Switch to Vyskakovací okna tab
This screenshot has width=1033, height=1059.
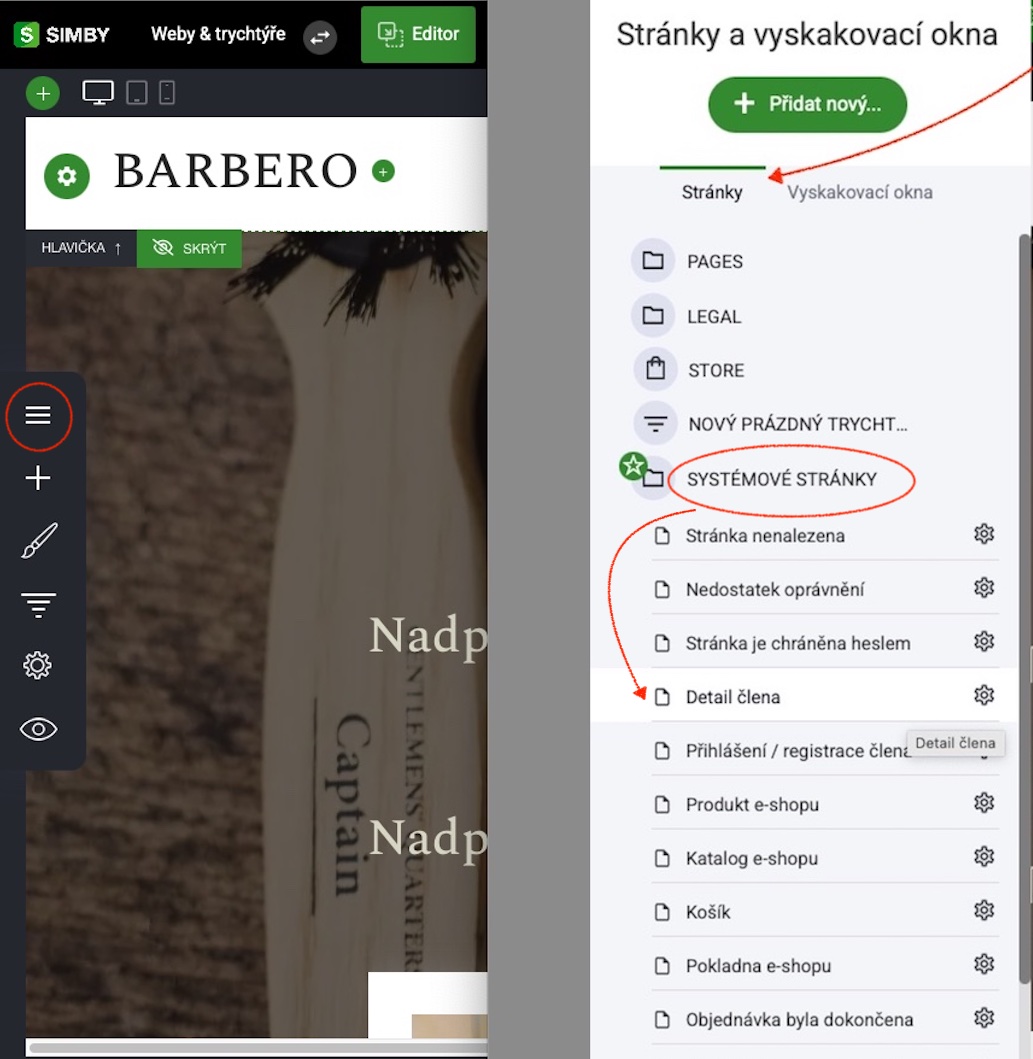[x=859, y=192]
